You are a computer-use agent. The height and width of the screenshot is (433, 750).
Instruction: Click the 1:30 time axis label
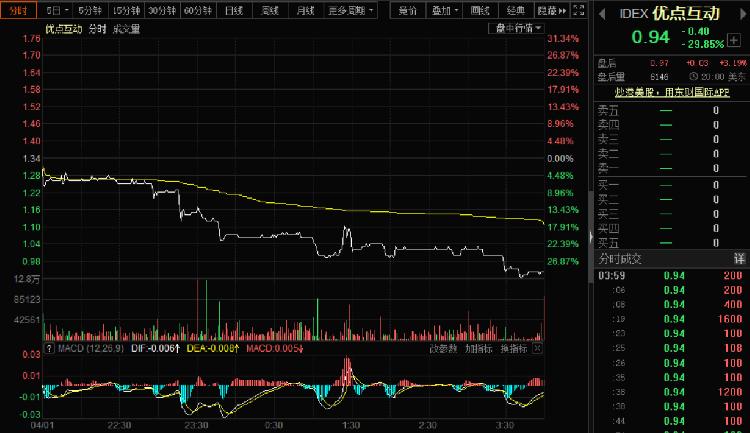351,425
